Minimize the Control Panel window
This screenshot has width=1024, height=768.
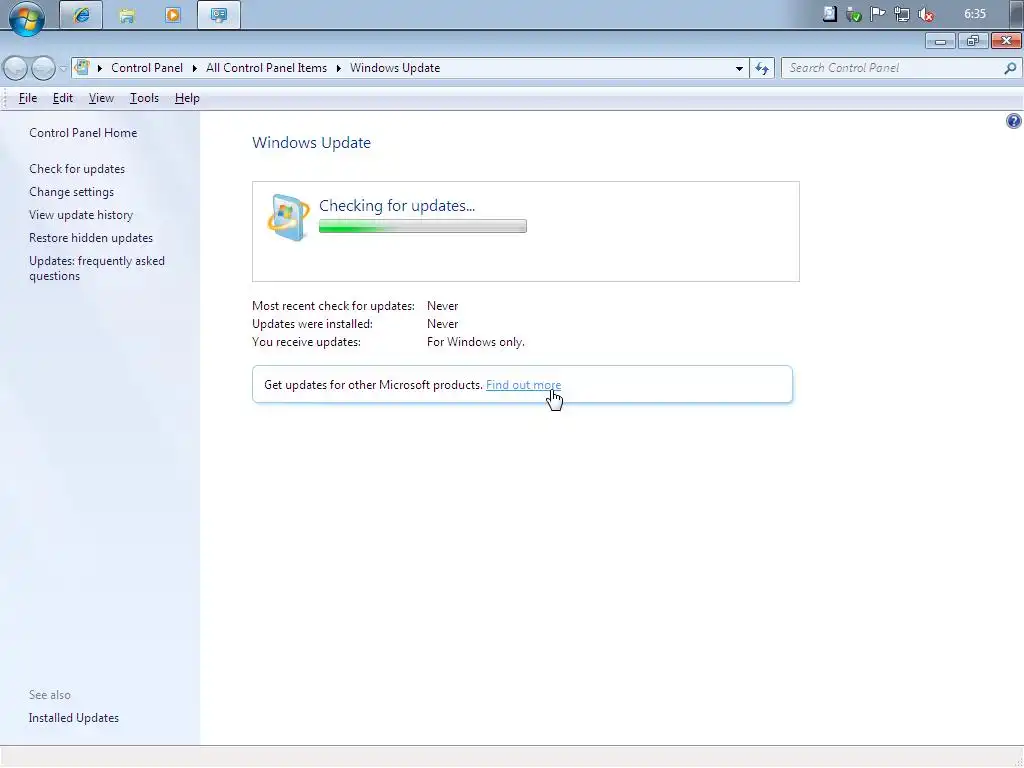point(940,41)
